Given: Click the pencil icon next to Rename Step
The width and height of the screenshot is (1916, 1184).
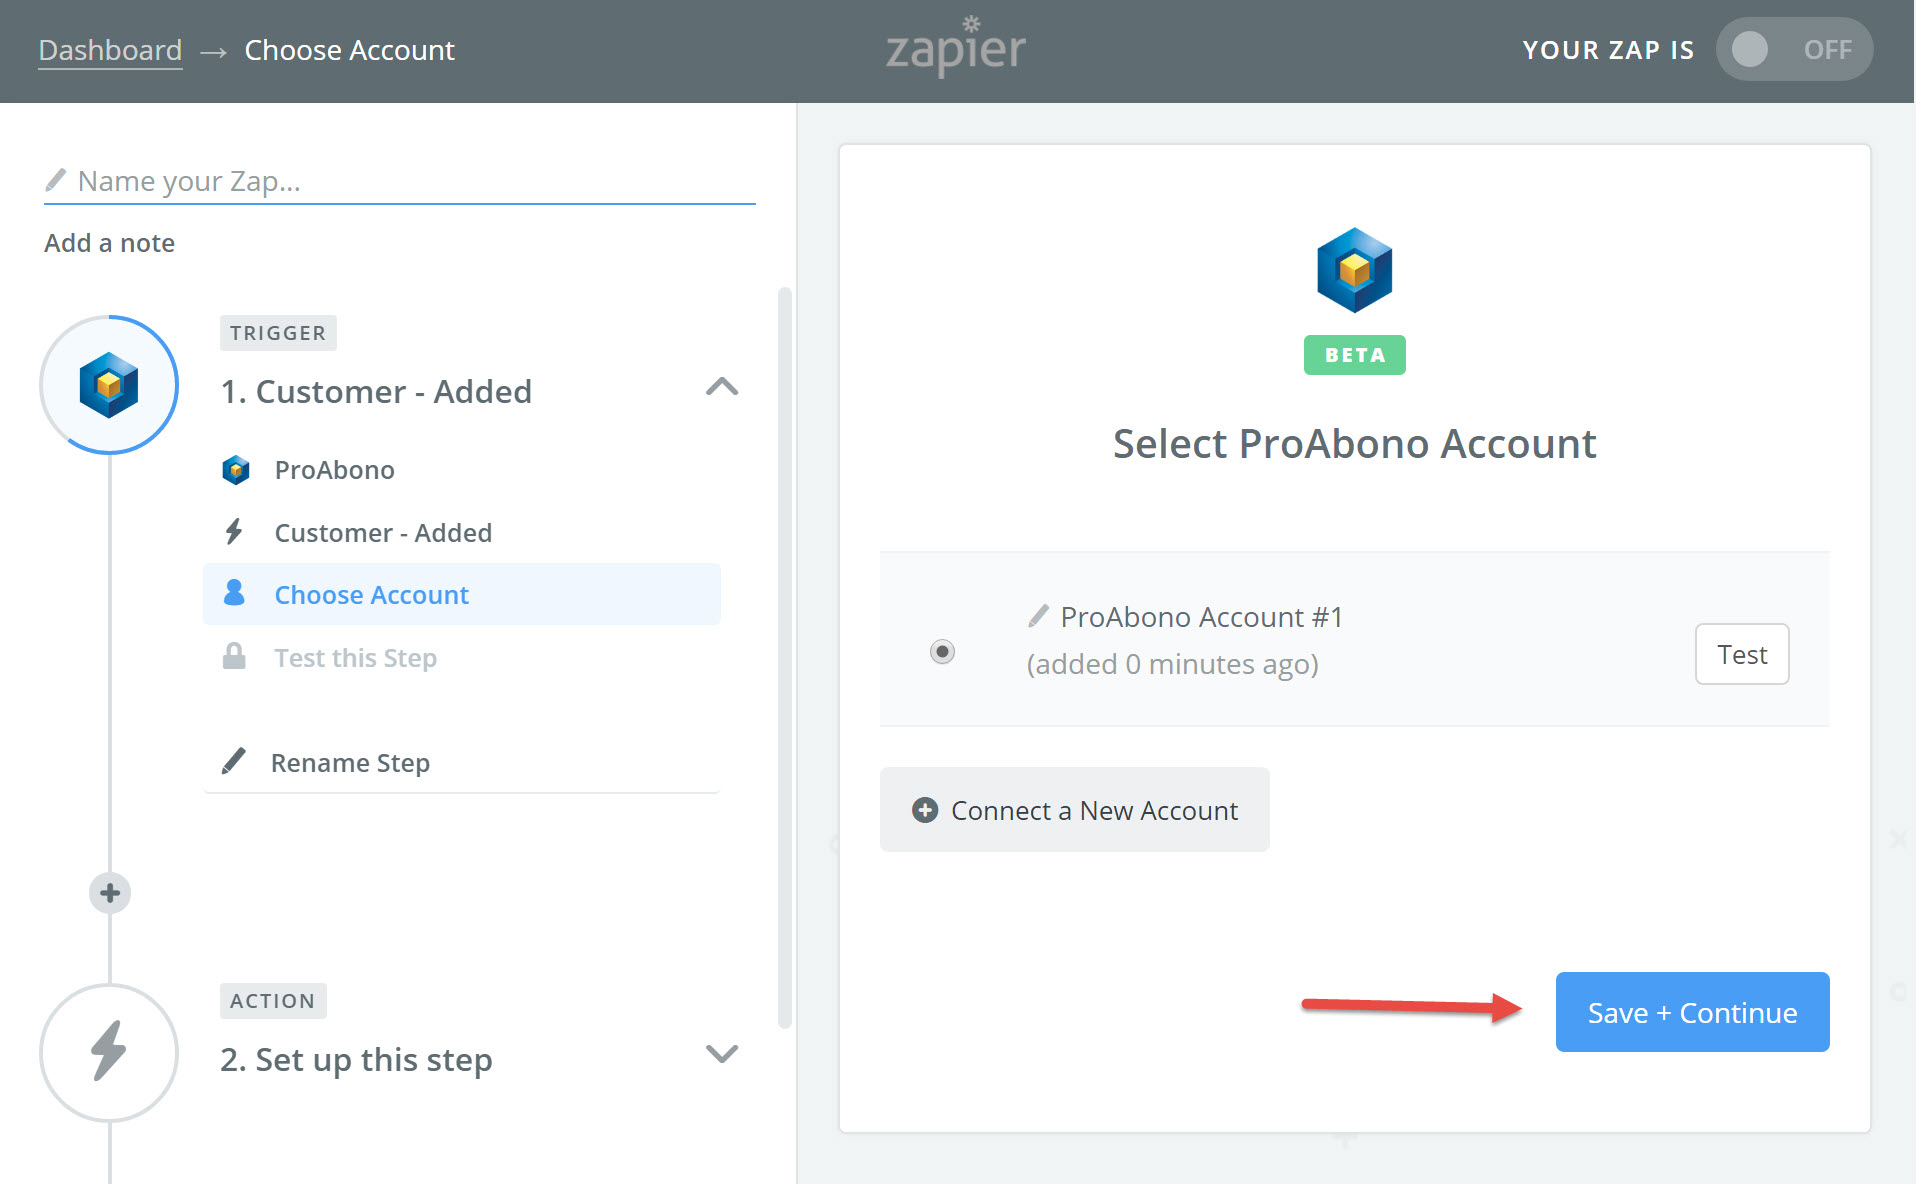Looking at the screenshot, I should [x=233, y=761].
